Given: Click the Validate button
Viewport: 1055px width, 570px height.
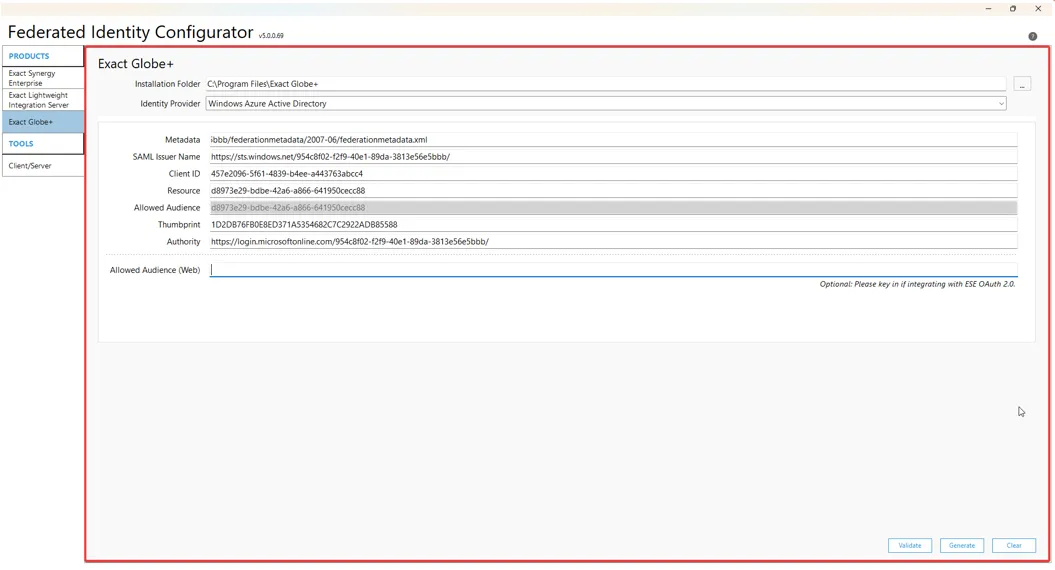Looking at the screenshot, I should pyautogui.click(x=909, y=546).
